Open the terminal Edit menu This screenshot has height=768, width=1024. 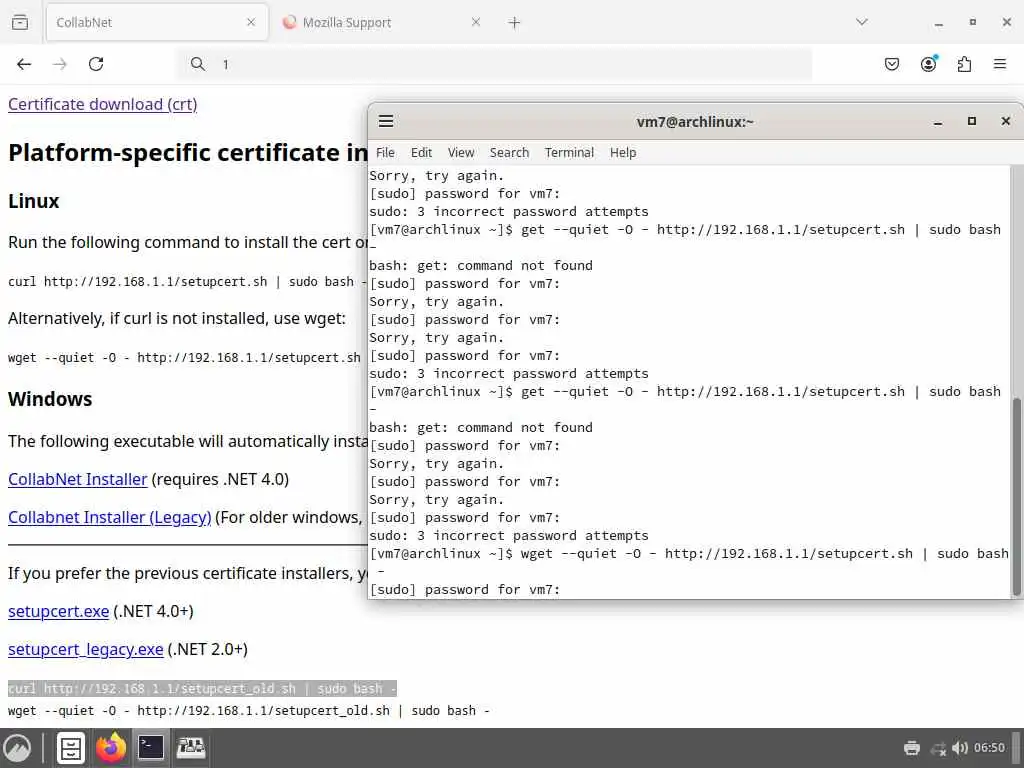pos(421,152)
